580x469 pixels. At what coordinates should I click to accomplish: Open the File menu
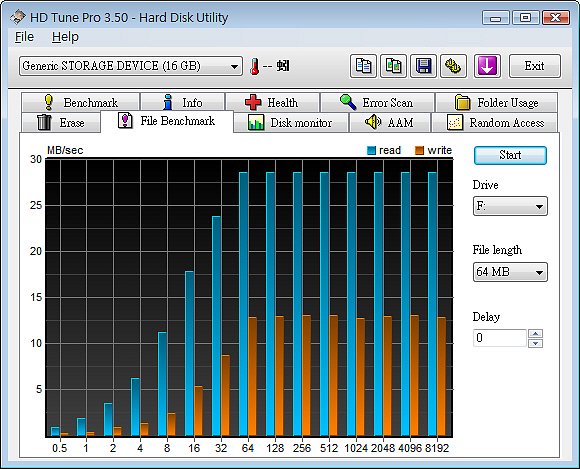coord(24,37)
